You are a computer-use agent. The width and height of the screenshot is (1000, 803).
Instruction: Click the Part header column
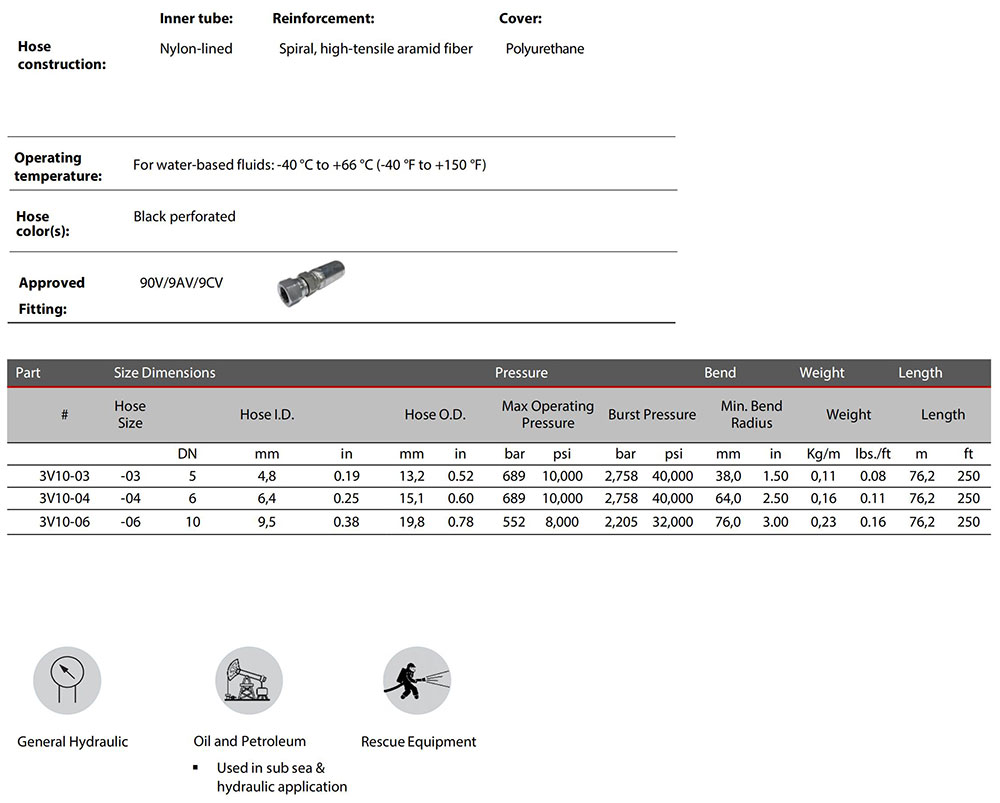click(x=28, y=373)
